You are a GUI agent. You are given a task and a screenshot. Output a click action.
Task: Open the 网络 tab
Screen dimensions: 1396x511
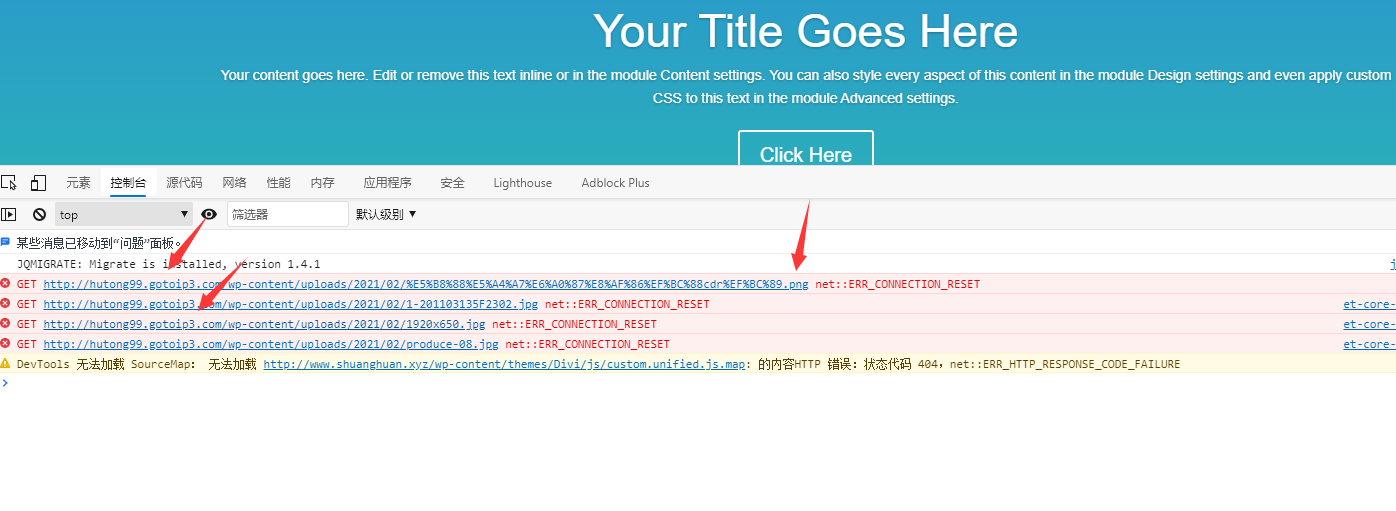pyautogui.click(x=234, y=183)
